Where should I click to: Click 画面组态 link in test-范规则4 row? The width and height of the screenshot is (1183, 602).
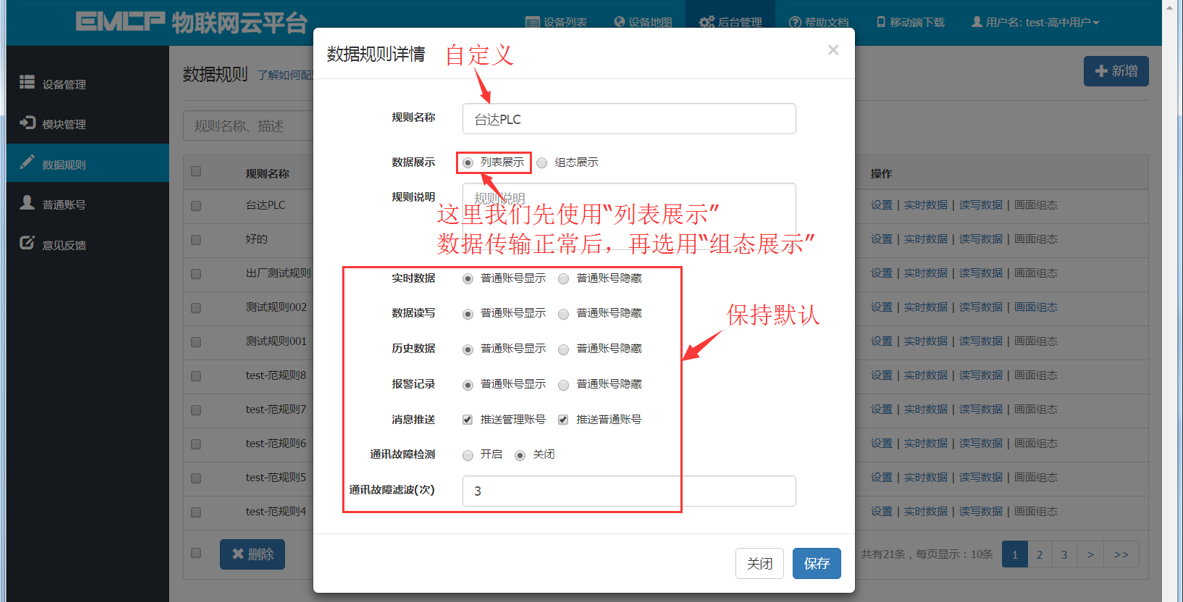click(1035, 511)
